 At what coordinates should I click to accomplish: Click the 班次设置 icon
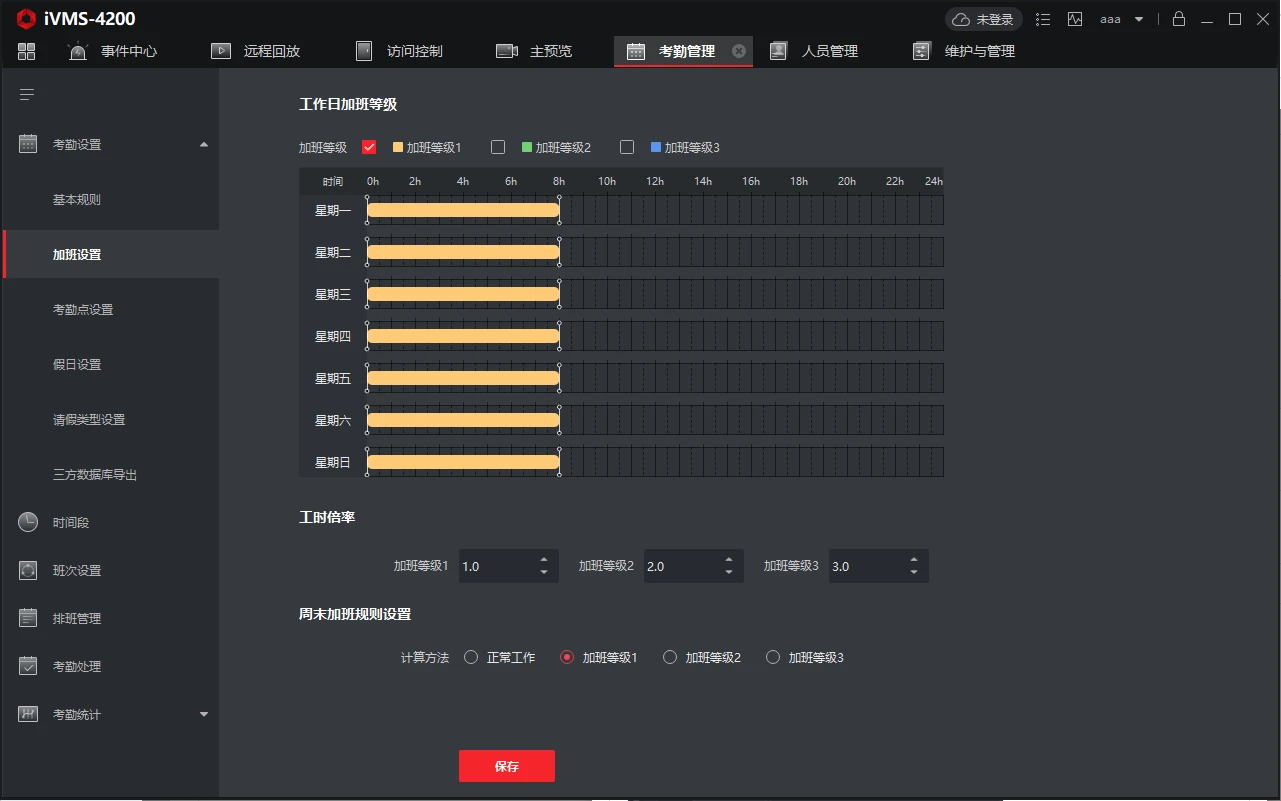click(x=28, y=570)
